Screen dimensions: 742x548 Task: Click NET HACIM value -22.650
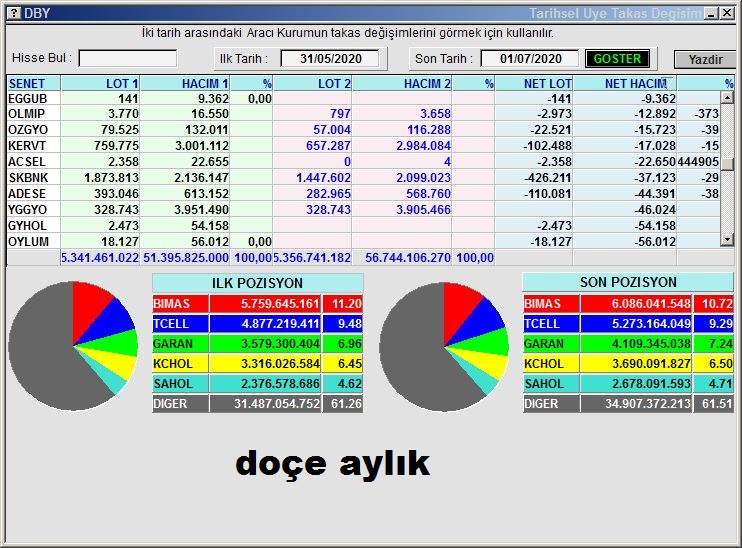[x=654, y=162]
